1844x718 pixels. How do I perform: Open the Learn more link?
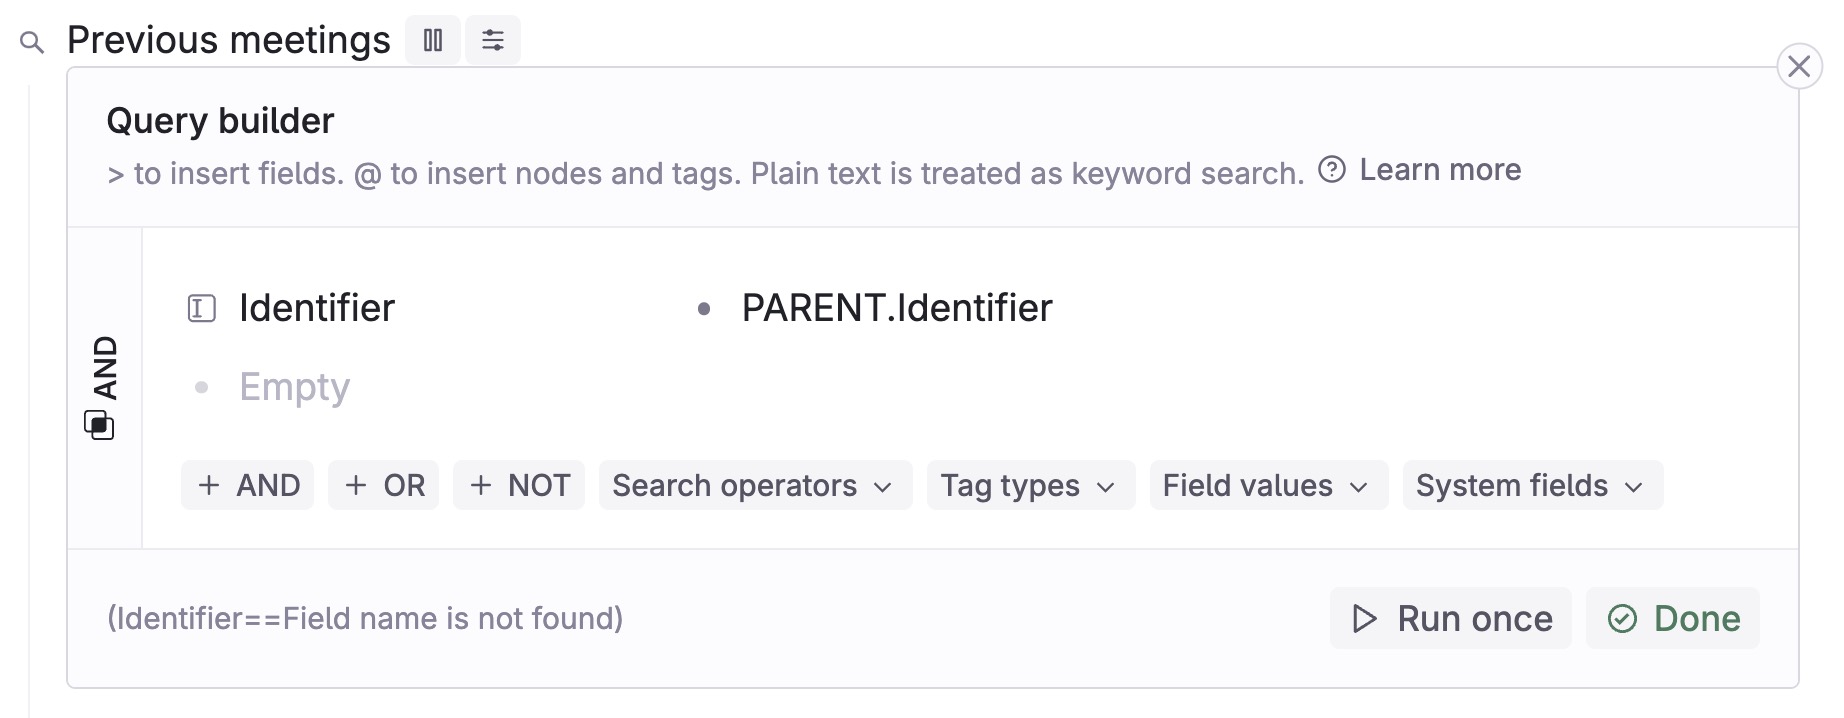(1440, 170)
